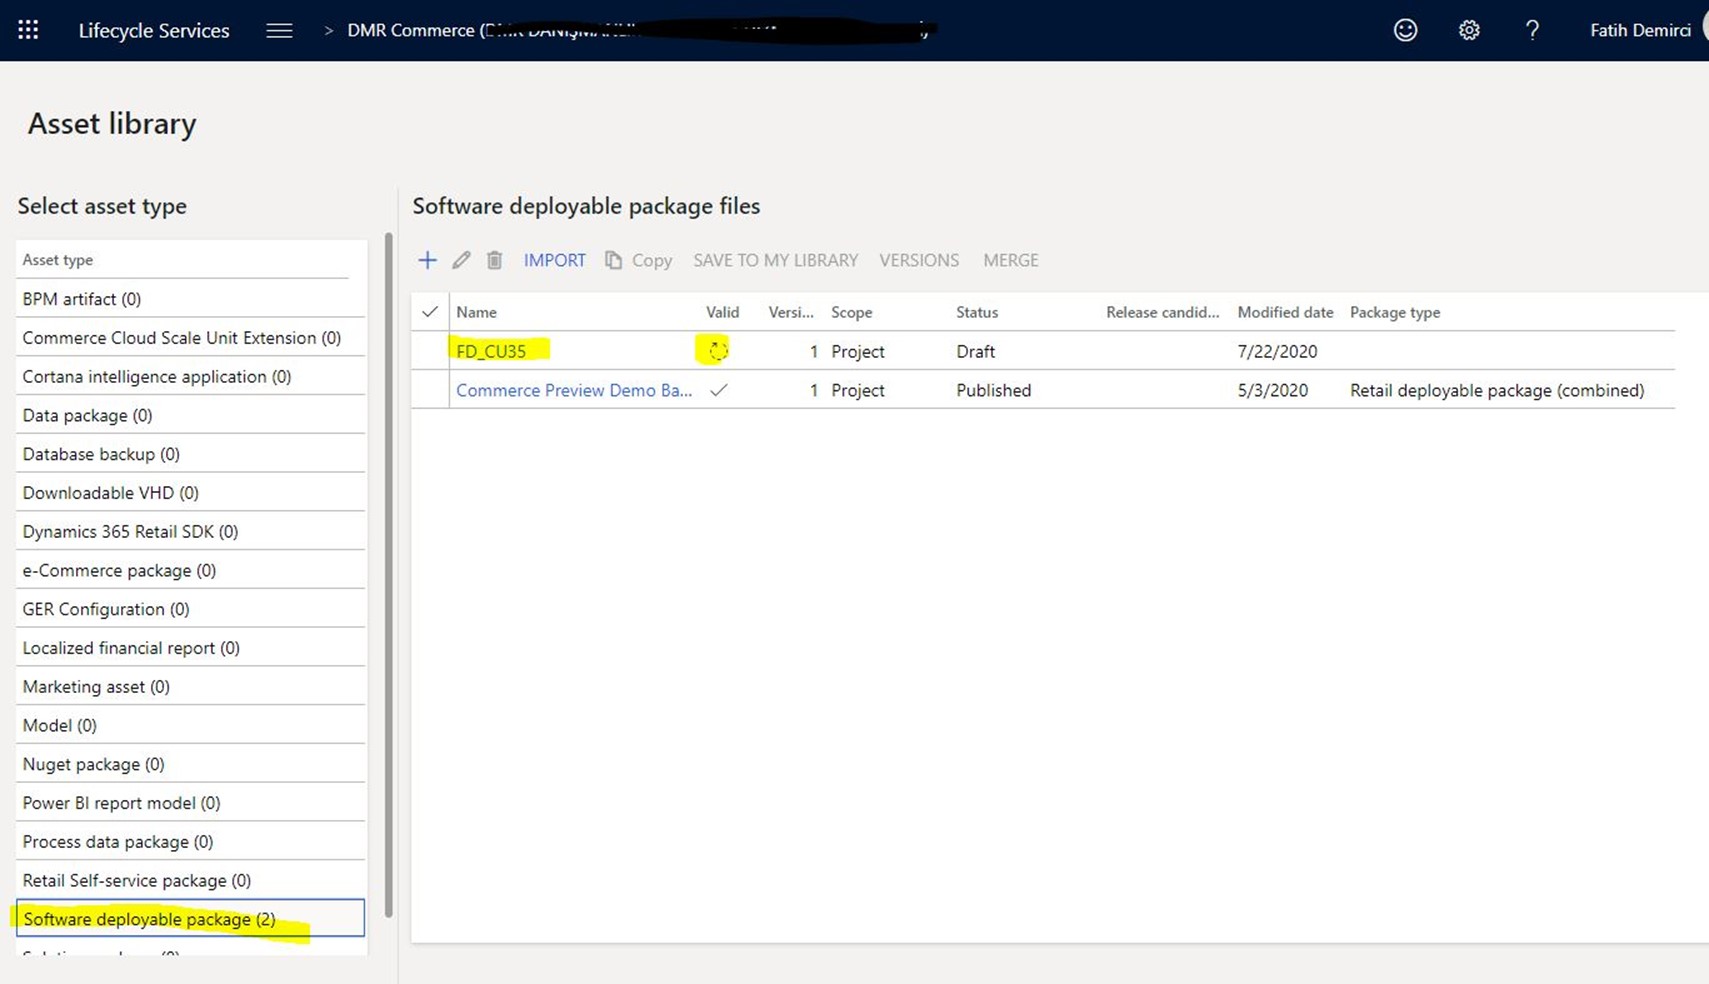This screenshot has width=1709, height=984.
Task: Open the hamburger navigation menu
Action: click(279, 30)
